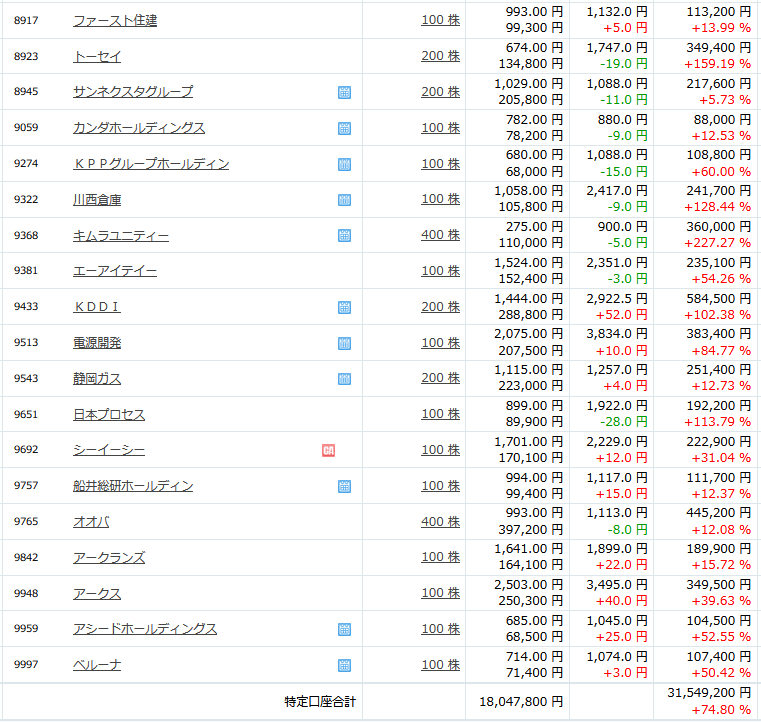Click 100 株 link for アークス

point(440,593)
